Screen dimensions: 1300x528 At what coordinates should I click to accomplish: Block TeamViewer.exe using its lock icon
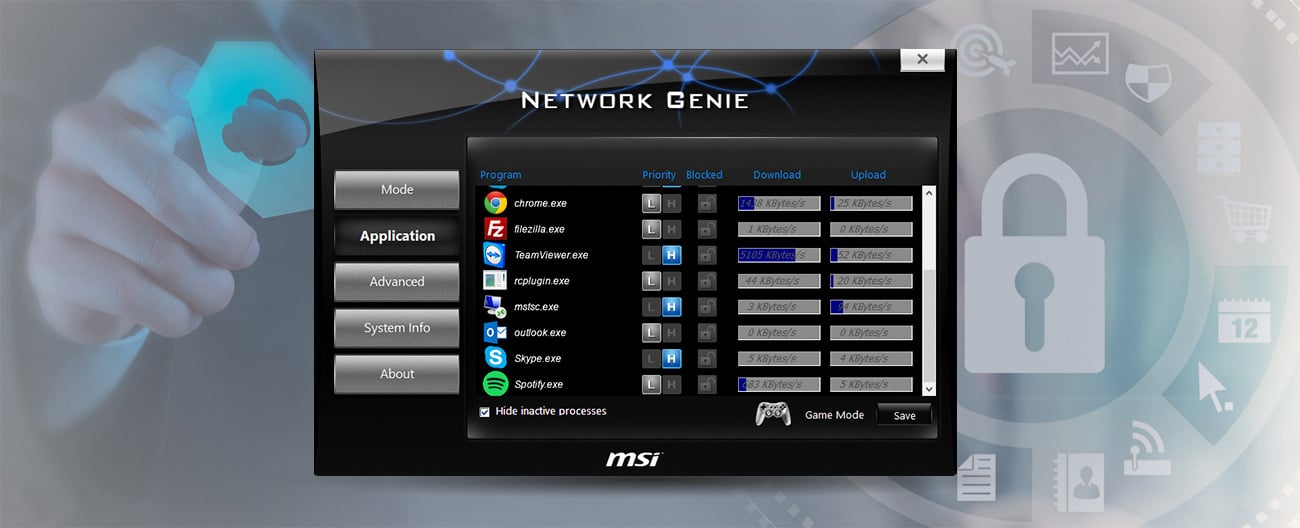[x=707, y=255]
